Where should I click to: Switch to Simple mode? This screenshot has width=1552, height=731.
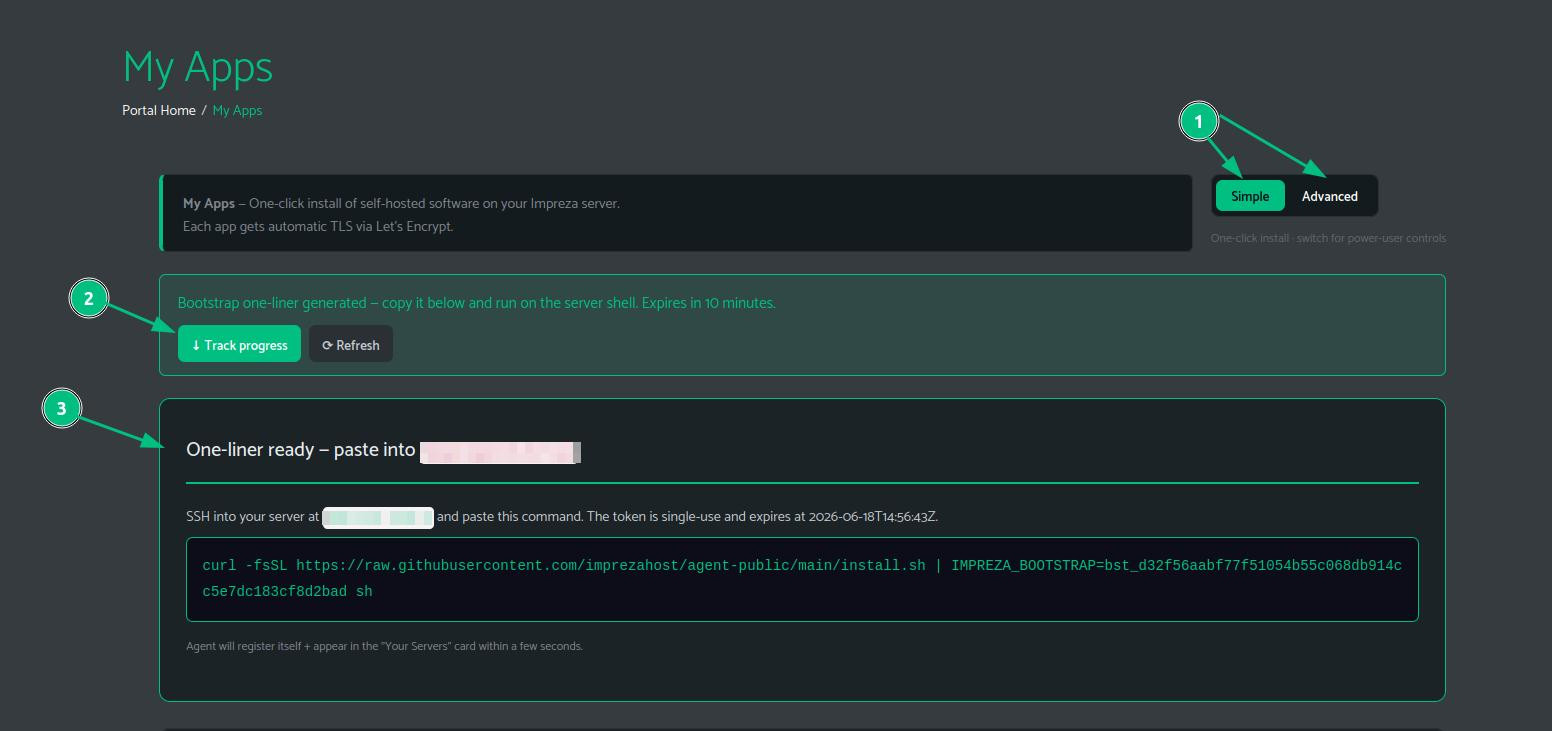pyautogui.click(x=1249, y=196)
